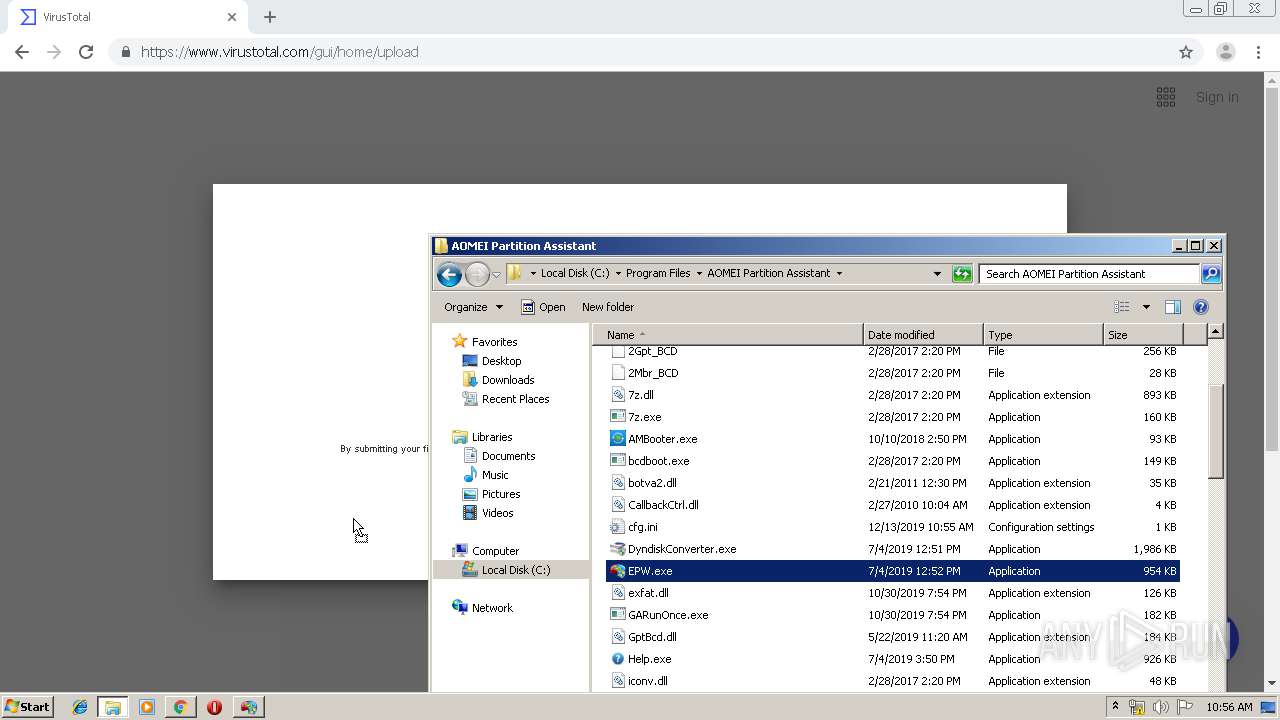1280x720 pixels.
Task: Sort by Type column header
Action: (x=1043, y=335)
